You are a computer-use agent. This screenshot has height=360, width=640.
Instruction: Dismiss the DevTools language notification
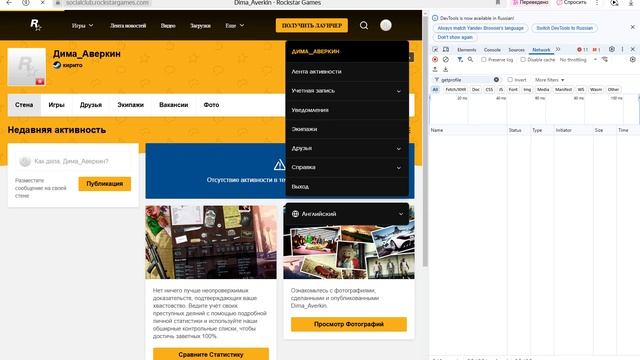(633, 27)
